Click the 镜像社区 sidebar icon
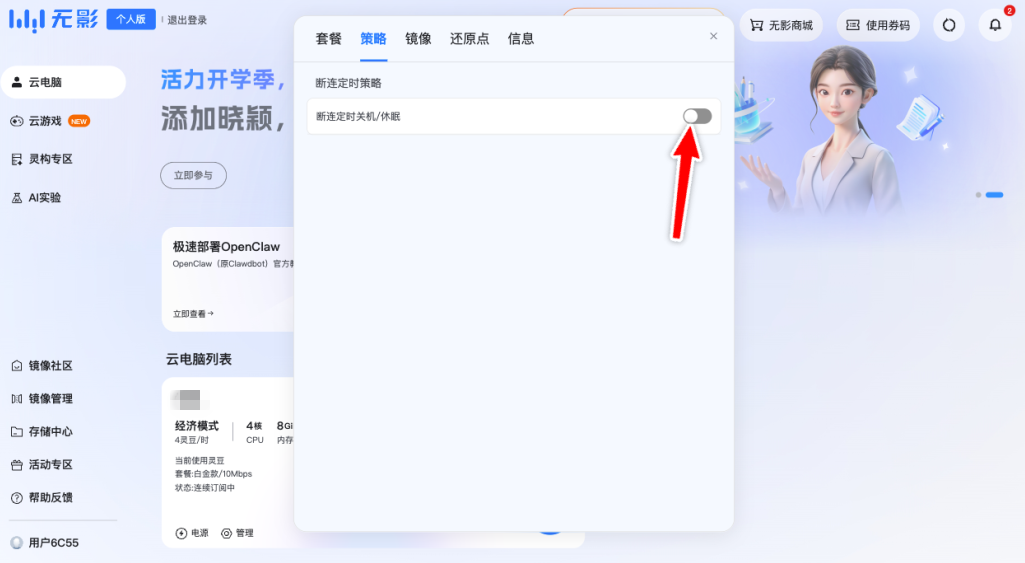This screenshot has height=563, width=1025. 17,366
